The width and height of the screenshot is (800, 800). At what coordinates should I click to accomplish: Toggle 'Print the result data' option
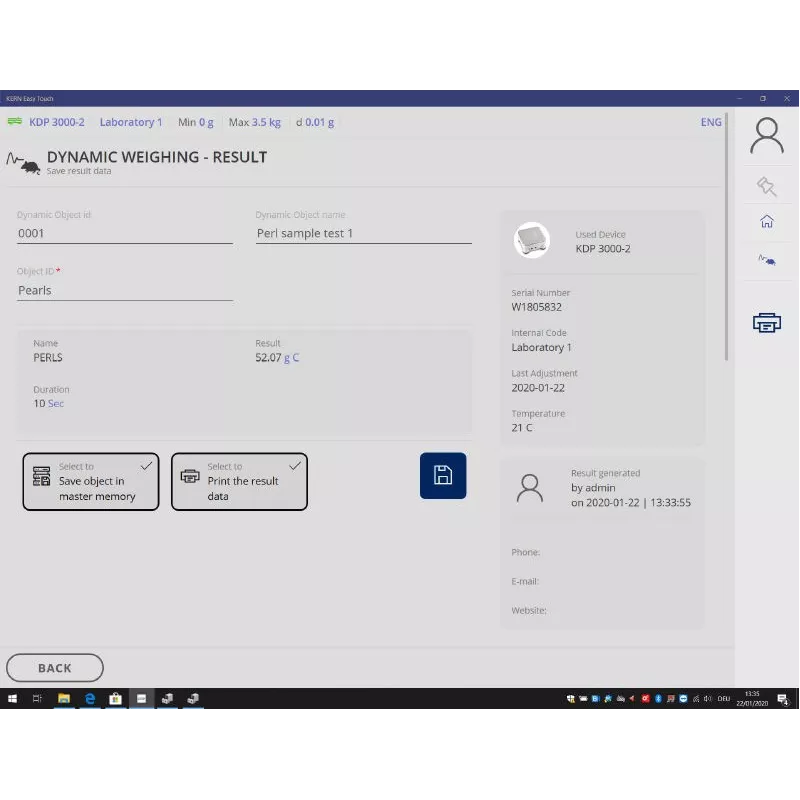pos(239,482)
